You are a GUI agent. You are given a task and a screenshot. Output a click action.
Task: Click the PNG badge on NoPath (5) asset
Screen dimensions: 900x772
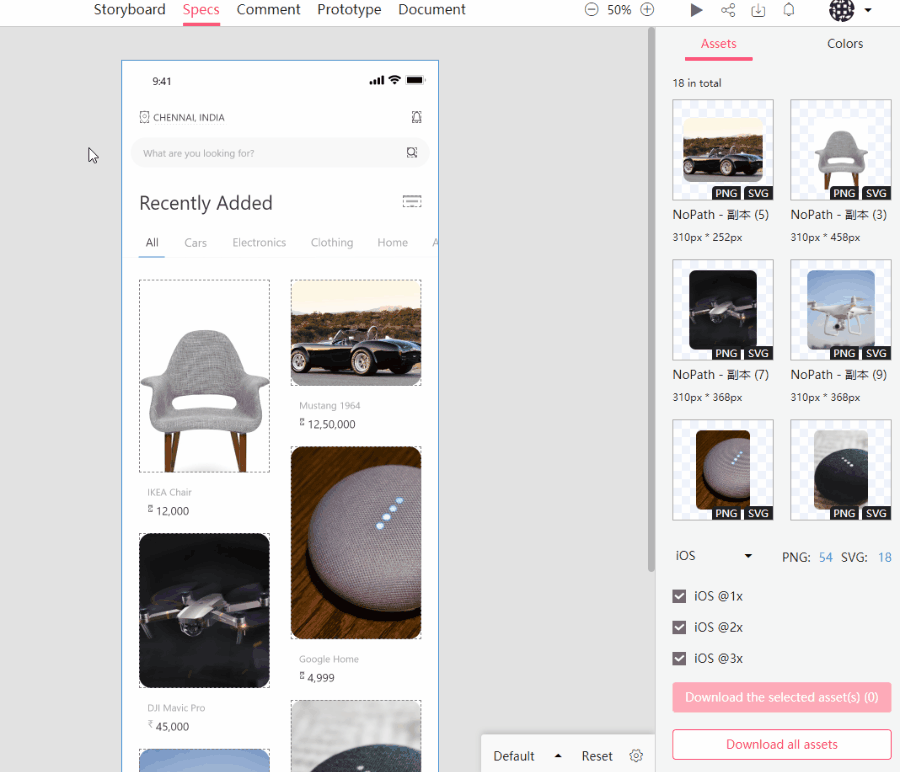[x=726, y=193]
